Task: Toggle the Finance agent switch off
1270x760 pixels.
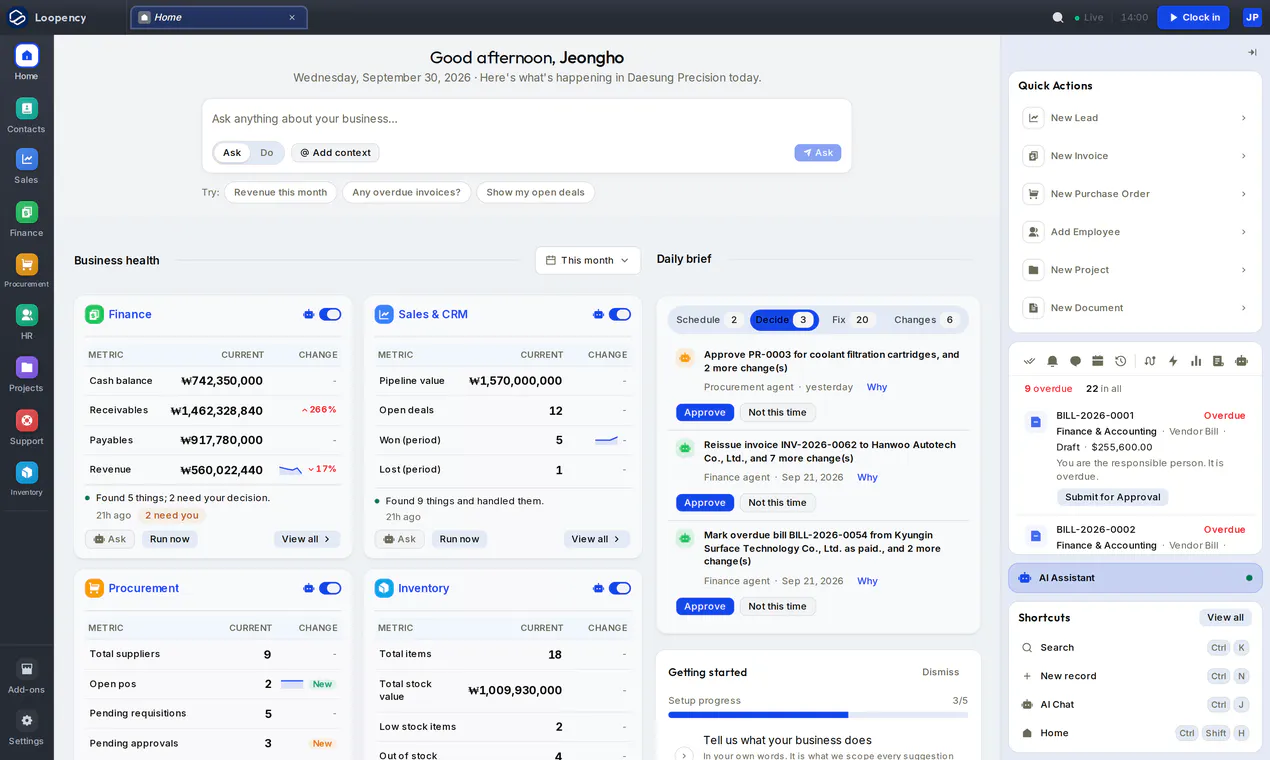Action: [330, 314]
